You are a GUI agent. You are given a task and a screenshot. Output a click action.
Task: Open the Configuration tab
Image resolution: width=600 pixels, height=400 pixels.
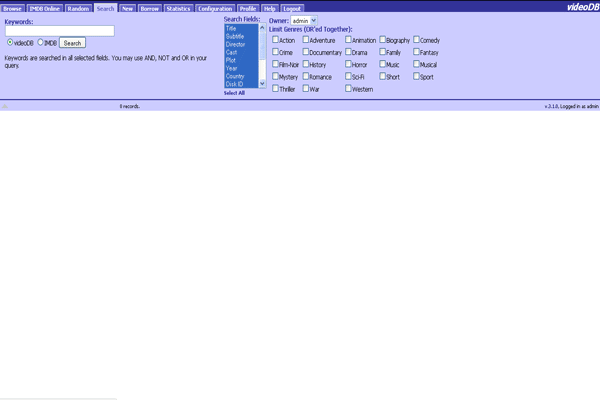pyautogui.click(x=215, y=8)
